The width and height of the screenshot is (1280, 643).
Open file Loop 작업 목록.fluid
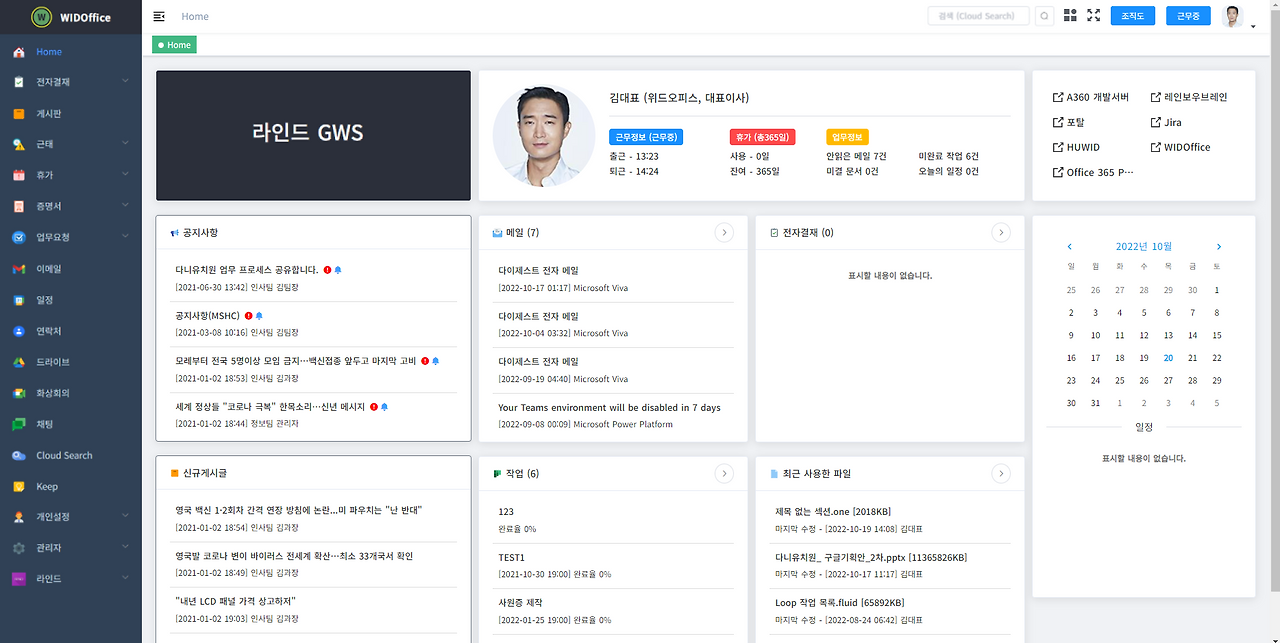(839, 602)
